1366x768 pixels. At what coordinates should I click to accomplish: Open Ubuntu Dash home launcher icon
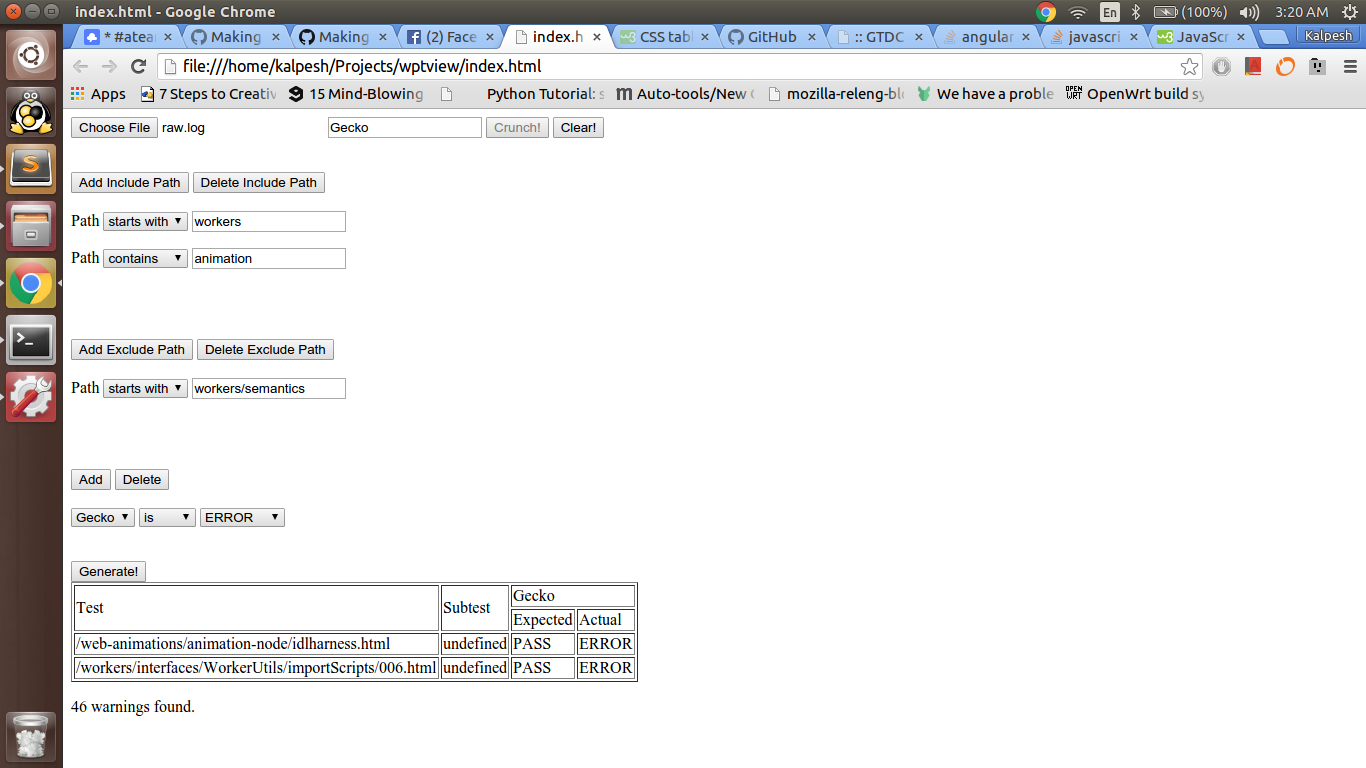[31, 54]
